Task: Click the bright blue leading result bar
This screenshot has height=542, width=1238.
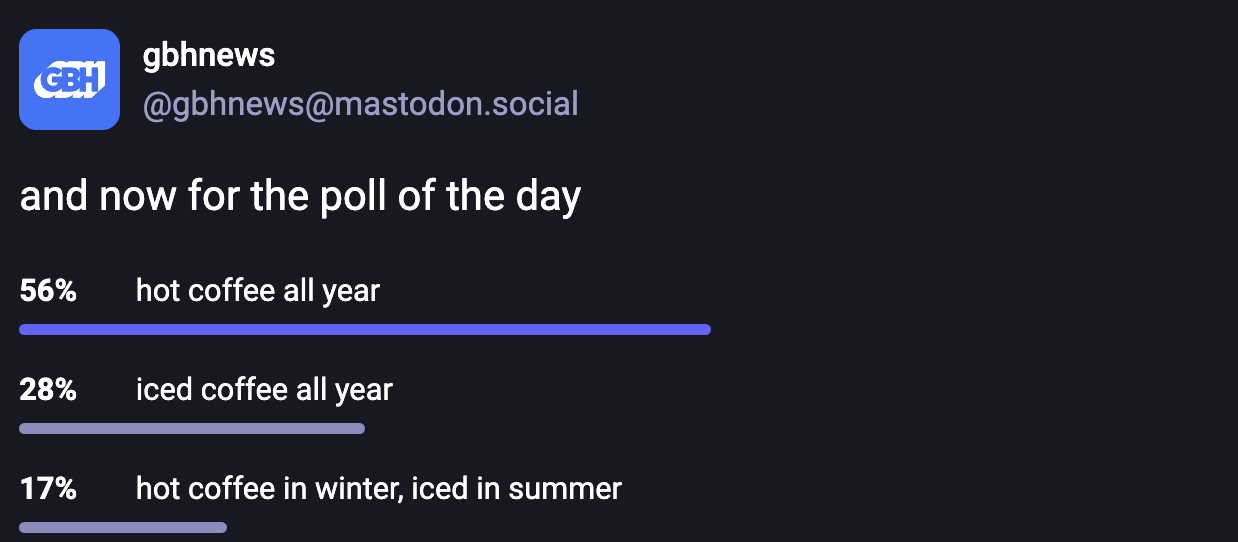Action: tap(365, 329)
